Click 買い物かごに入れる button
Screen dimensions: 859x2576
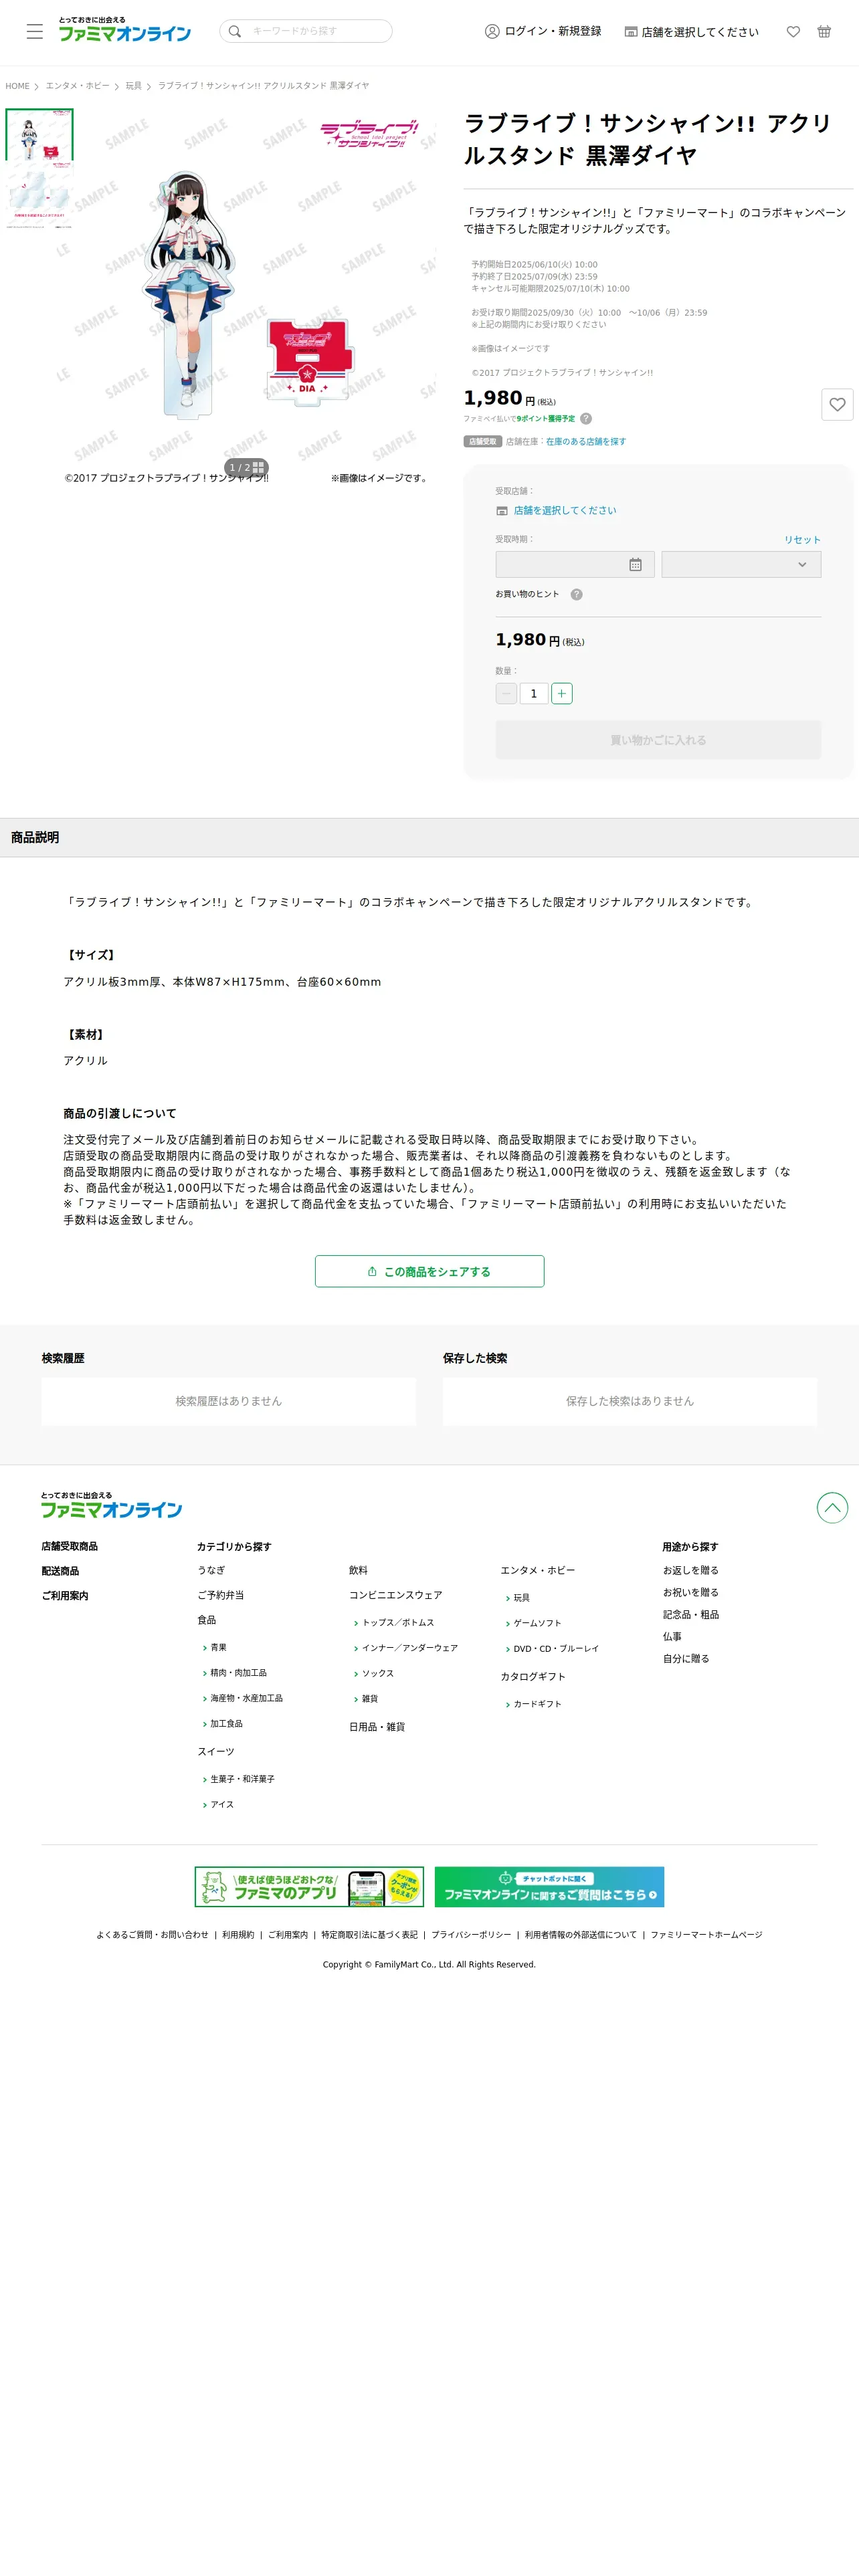[x=658, y=740]
